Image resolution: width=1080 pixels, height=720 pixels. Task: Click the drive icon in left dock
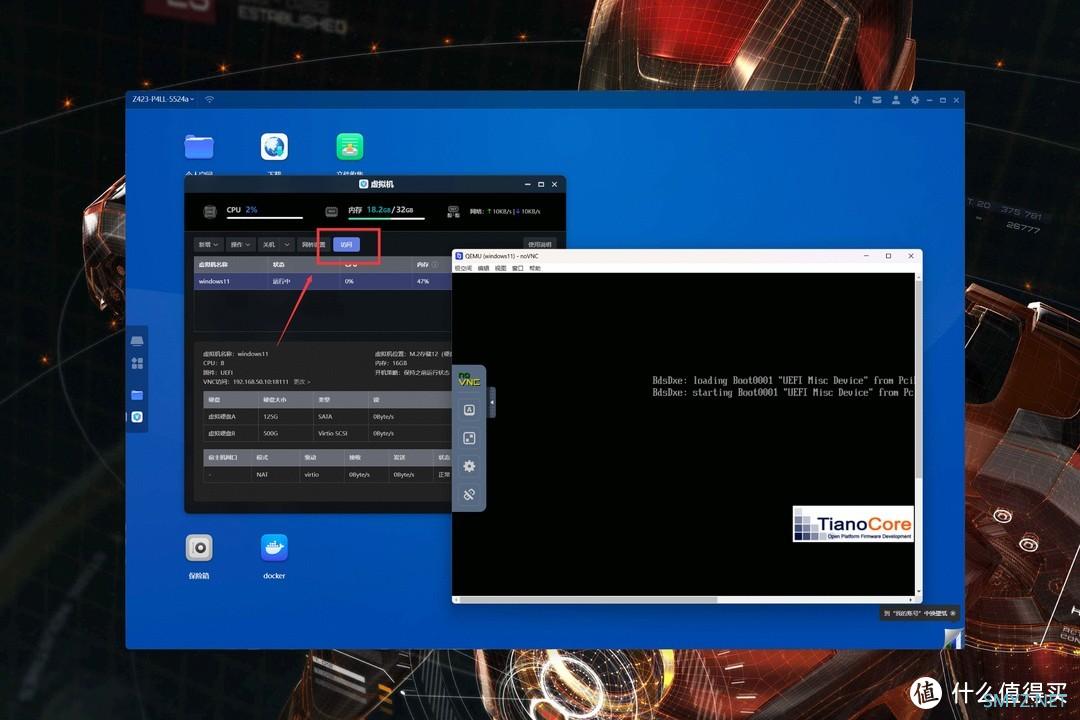137,341
